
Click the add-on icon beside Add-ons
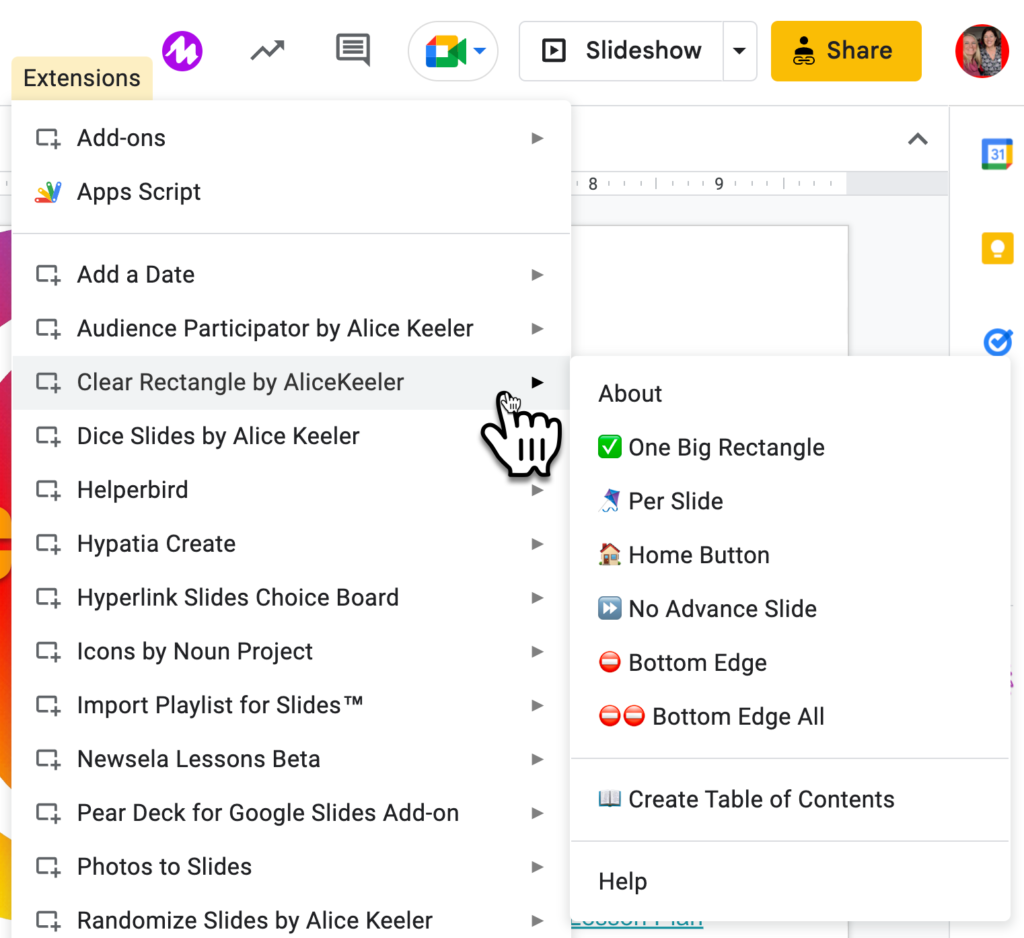pyautogui.click(x=48, y=138)
